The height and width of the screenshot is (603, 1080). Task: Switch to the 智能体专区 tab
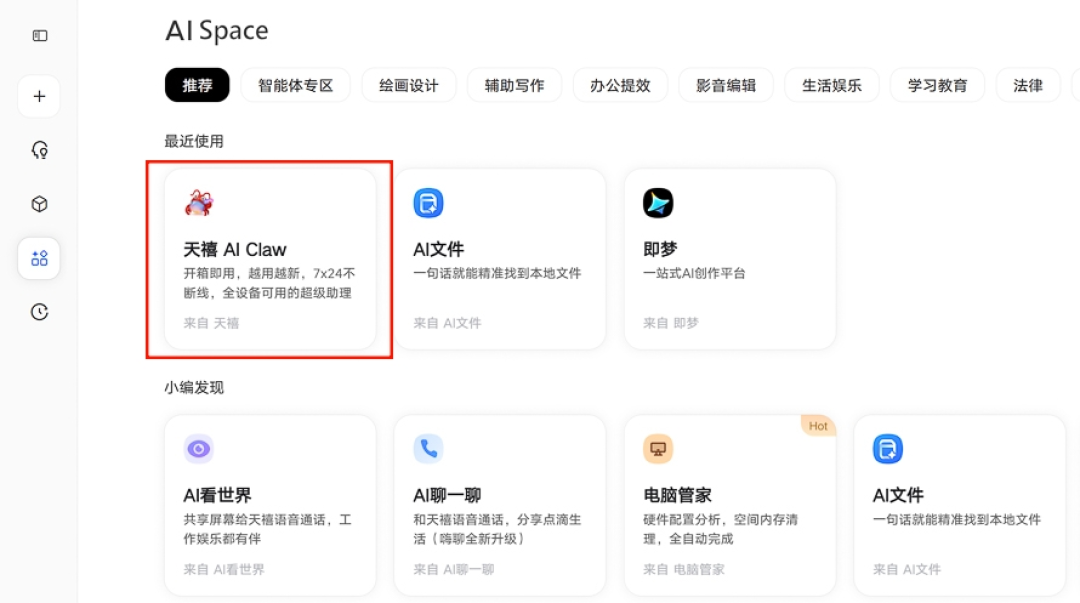point(295,85)
